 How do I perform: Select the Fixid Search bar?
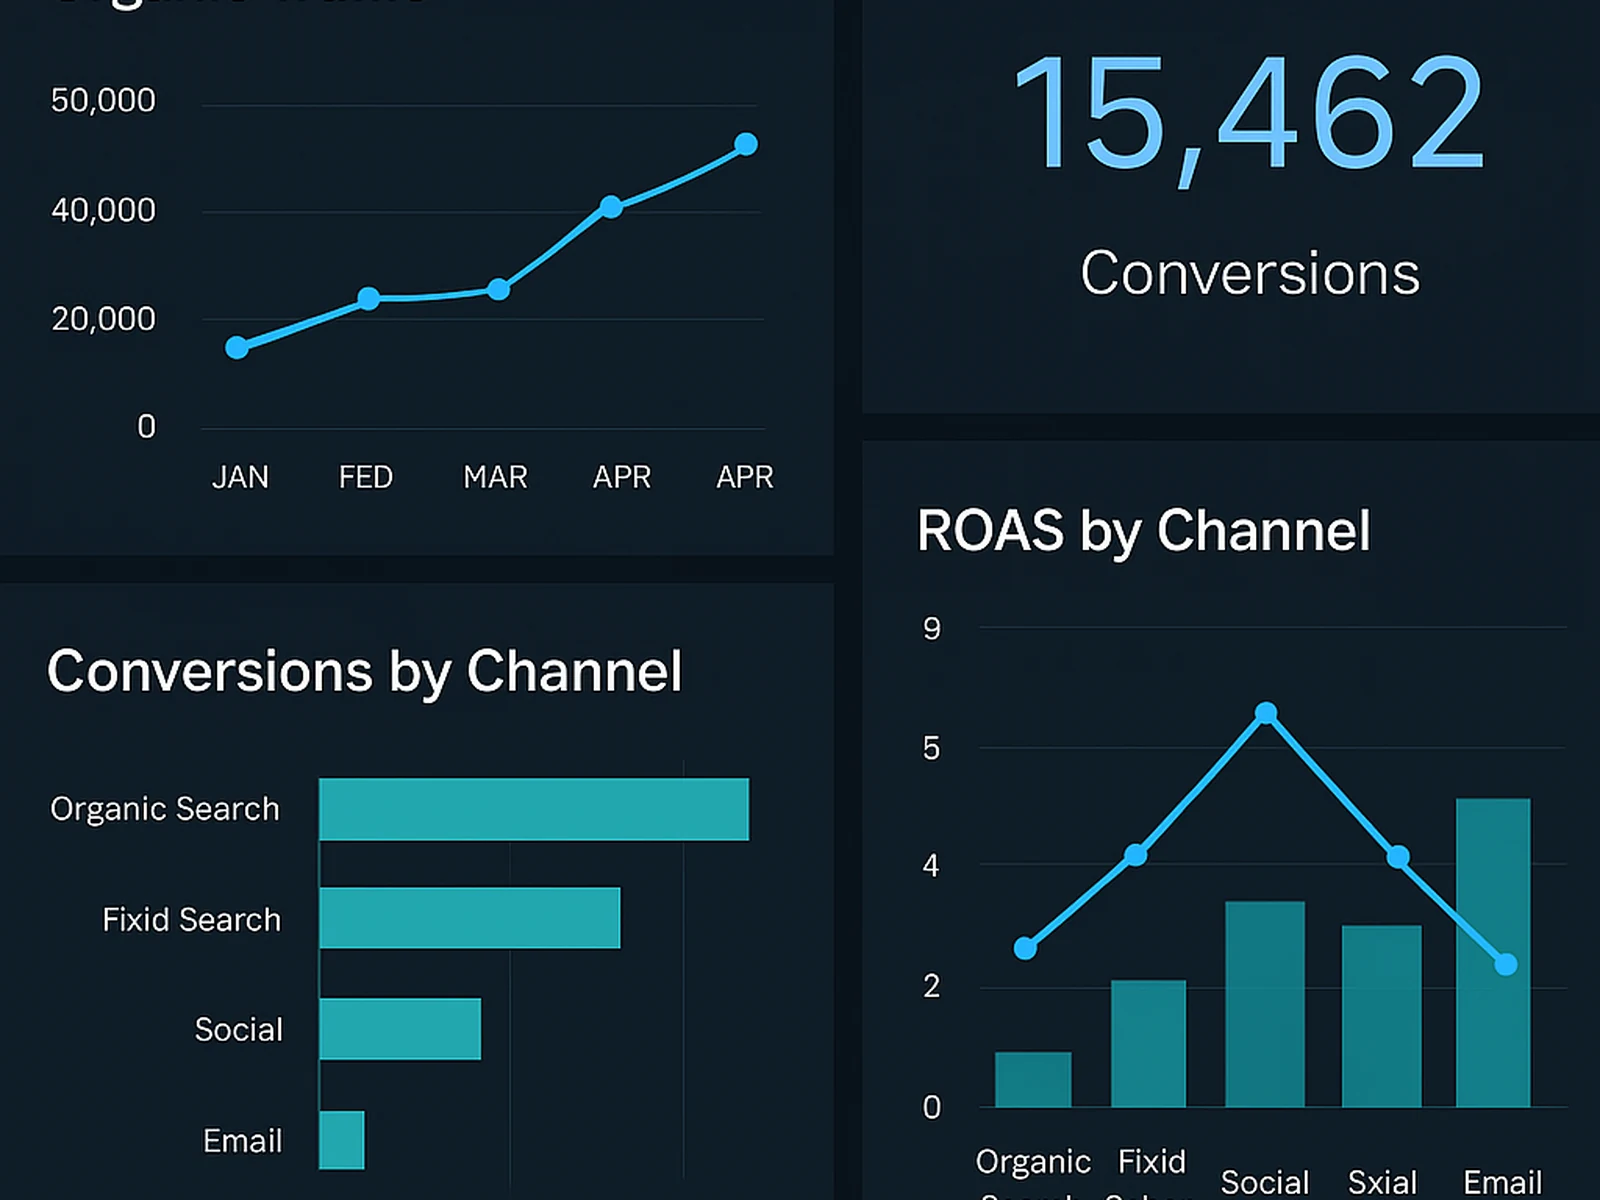(468, 918)
